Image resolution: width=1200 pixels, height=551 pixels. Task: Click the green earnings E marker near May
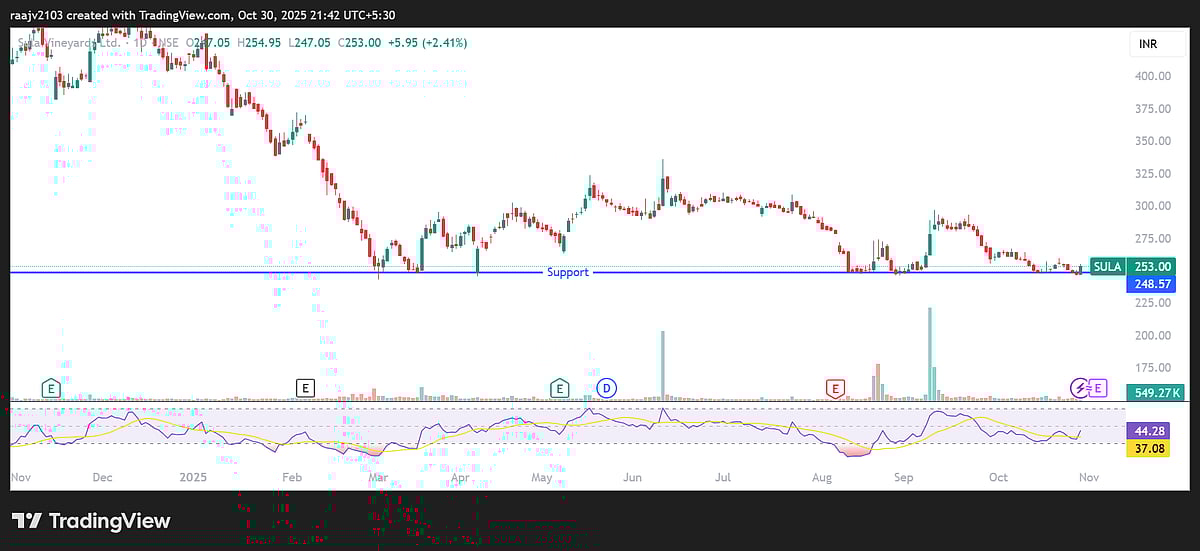coord(559,387)
